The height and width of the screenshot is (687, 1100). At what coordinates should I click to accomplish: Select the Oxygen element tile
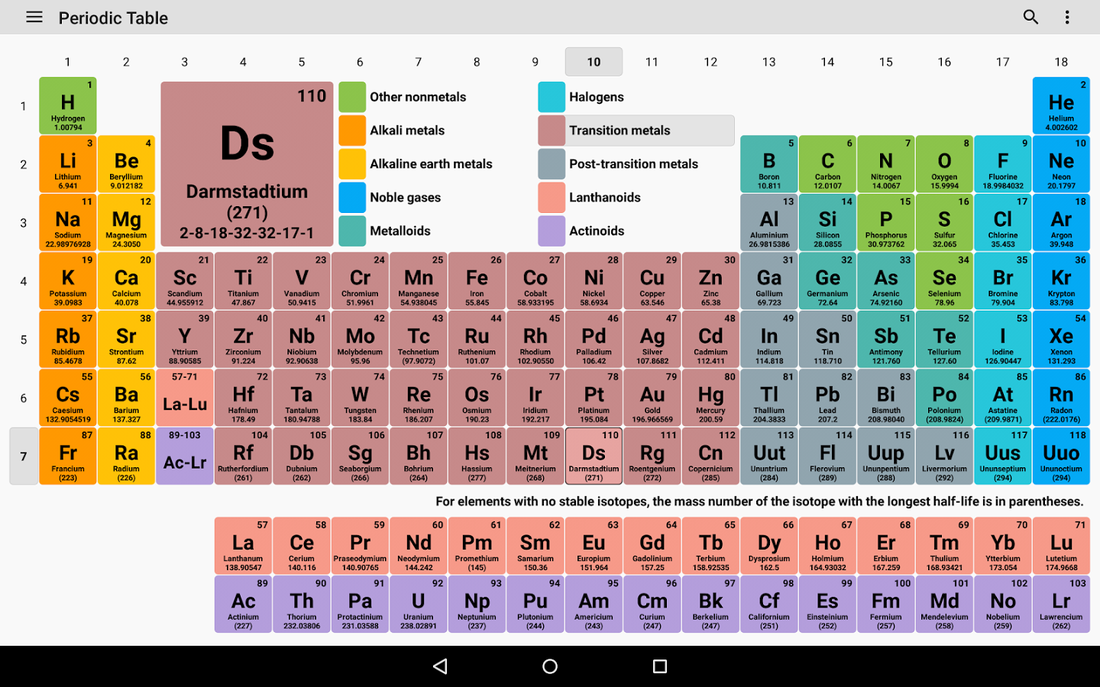[x=944, y=164]
